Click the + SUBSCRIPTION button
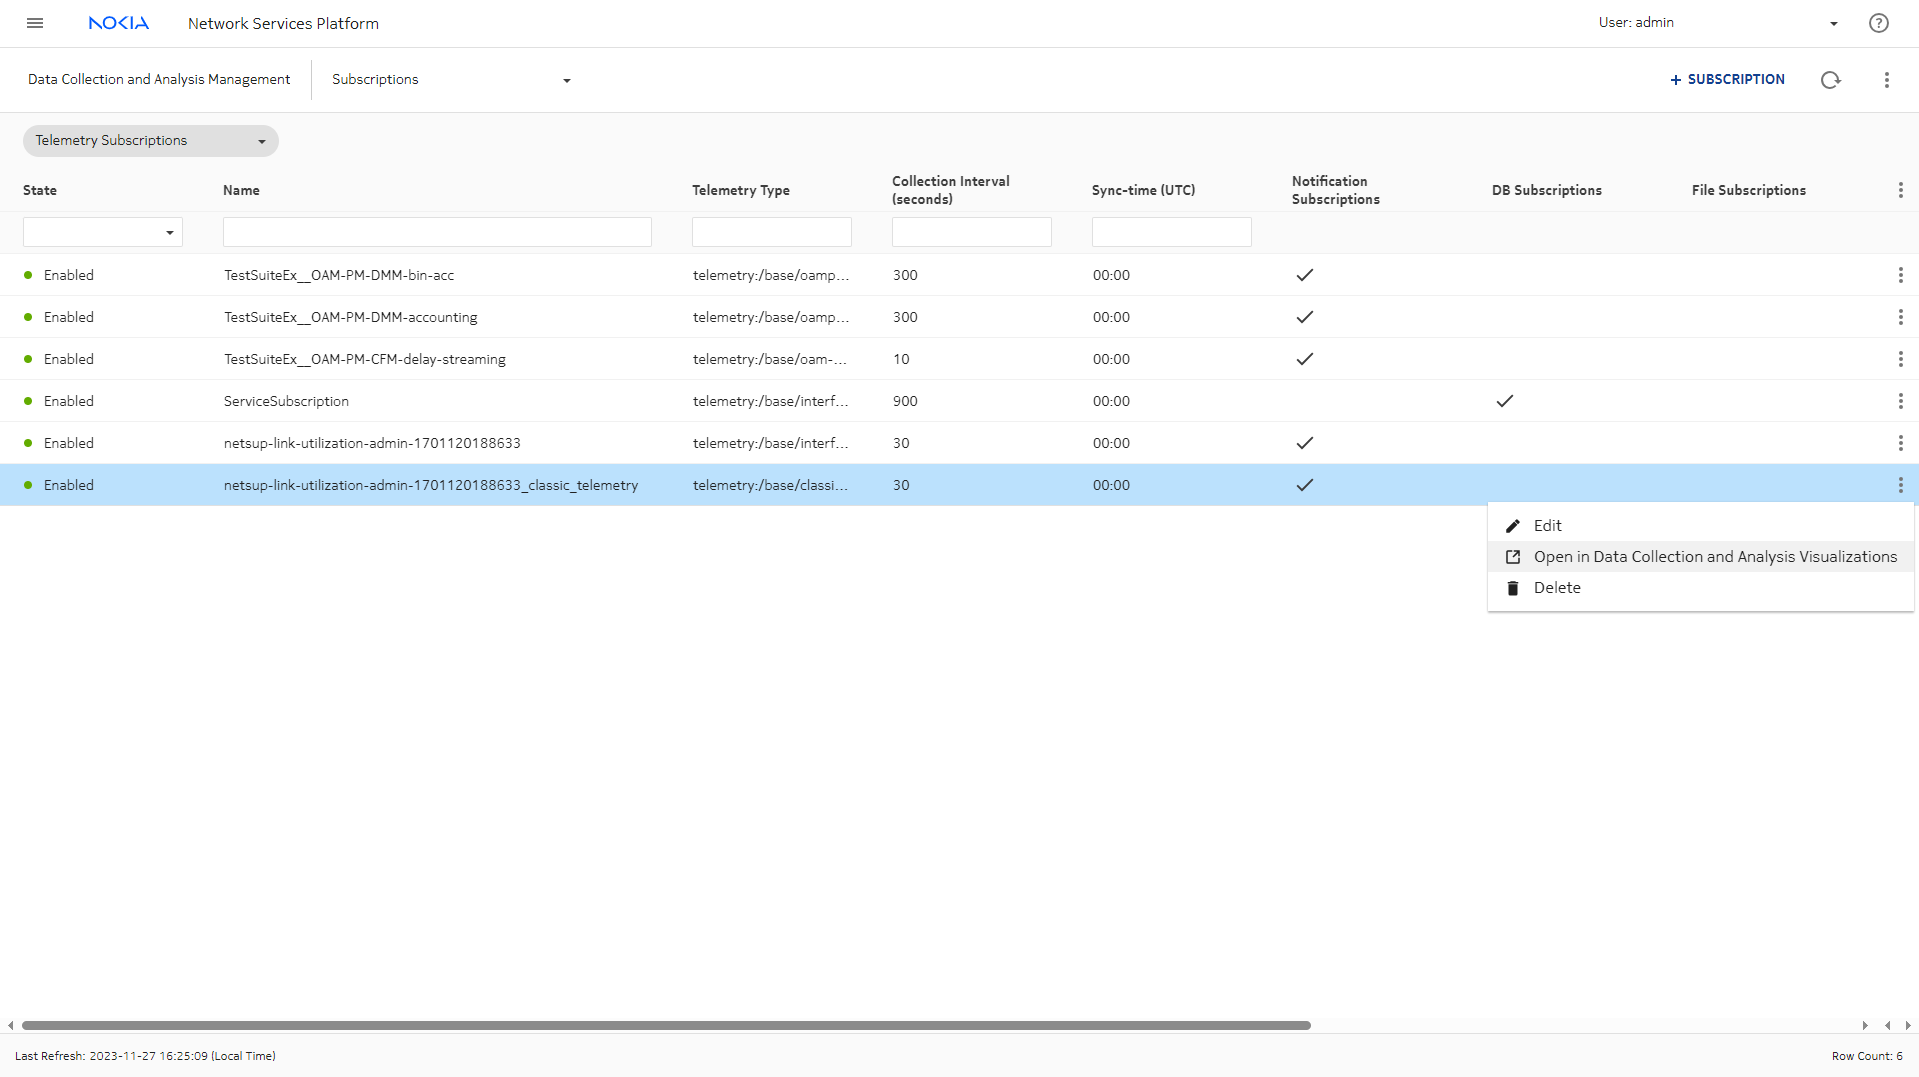The width and height of the screenshot is (1919, 1077). (x=1727, y=80)
